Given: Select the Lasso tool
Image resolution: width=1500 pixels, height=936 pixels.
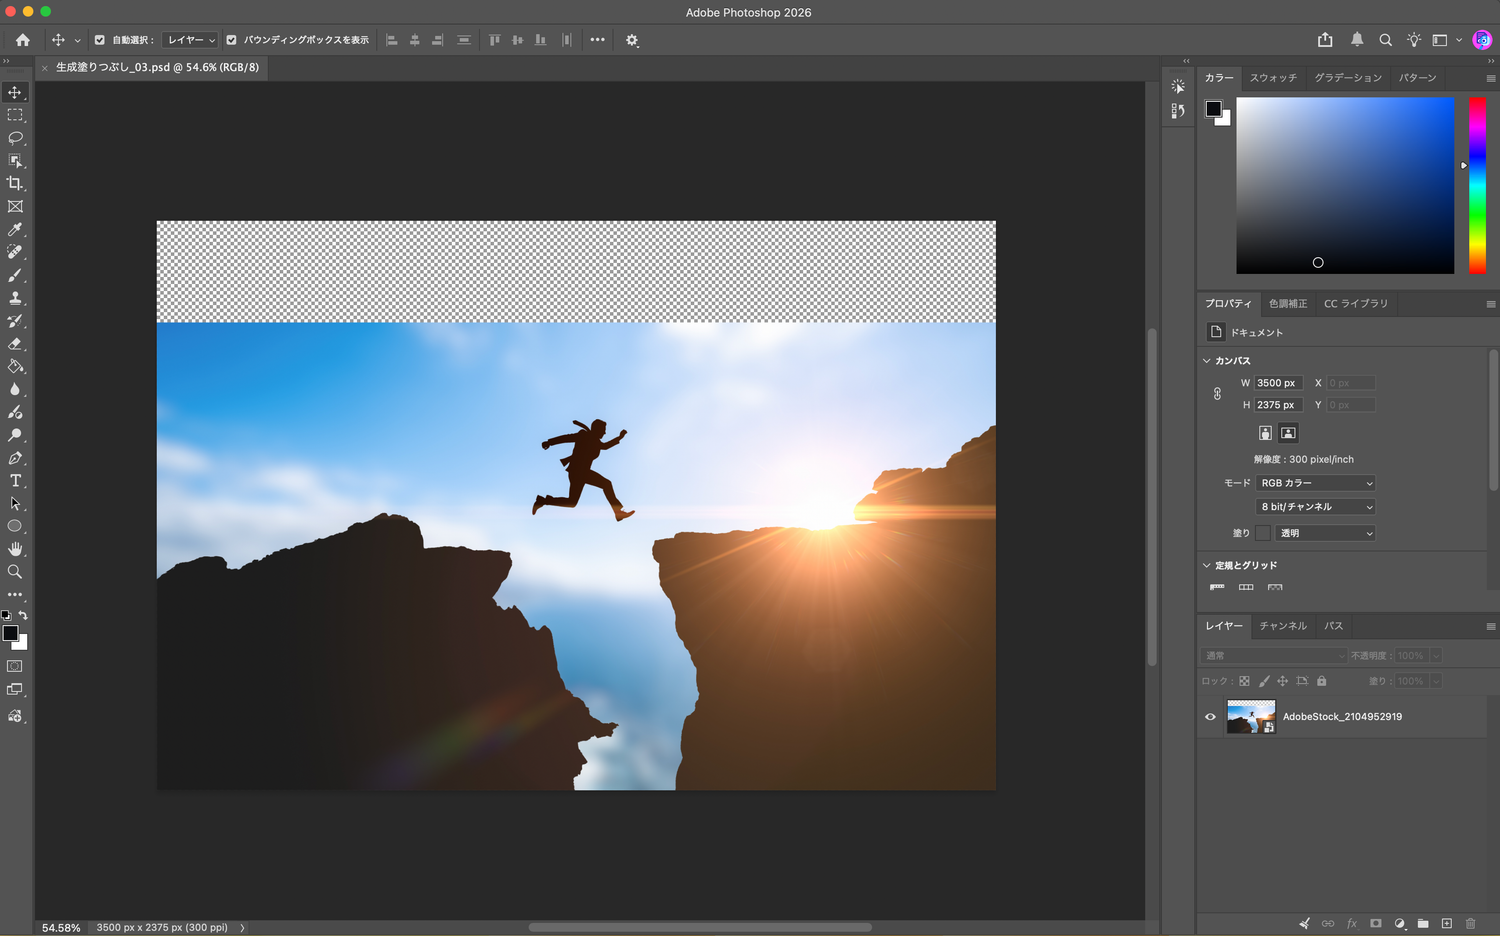Looking at the screenshot, I should tap(15, 138).
